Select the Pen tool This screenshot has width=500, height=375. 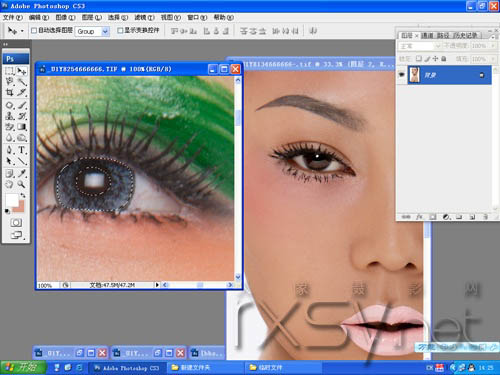(10, 150)
